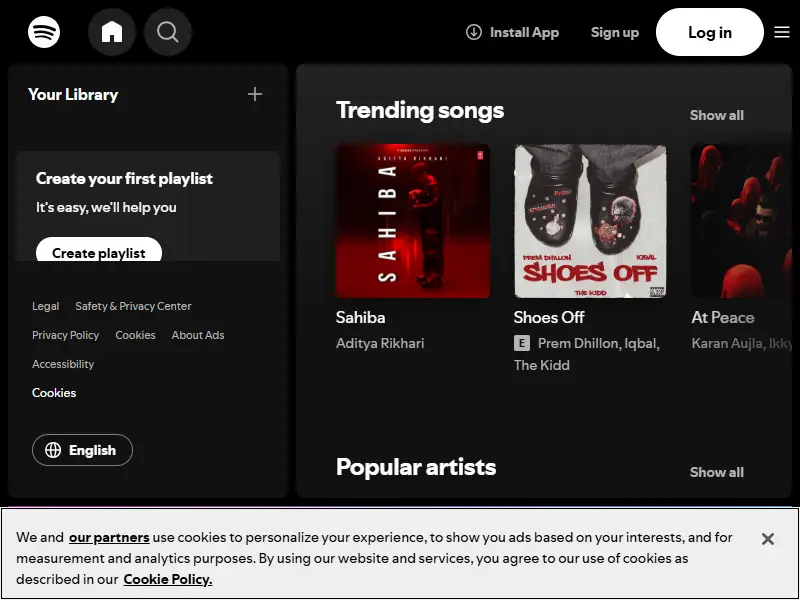Image resolution: width=800 pixels, height=600 pixels.
Task: Open the 'our partners' link in cookie banner
Action: [109, 538]
